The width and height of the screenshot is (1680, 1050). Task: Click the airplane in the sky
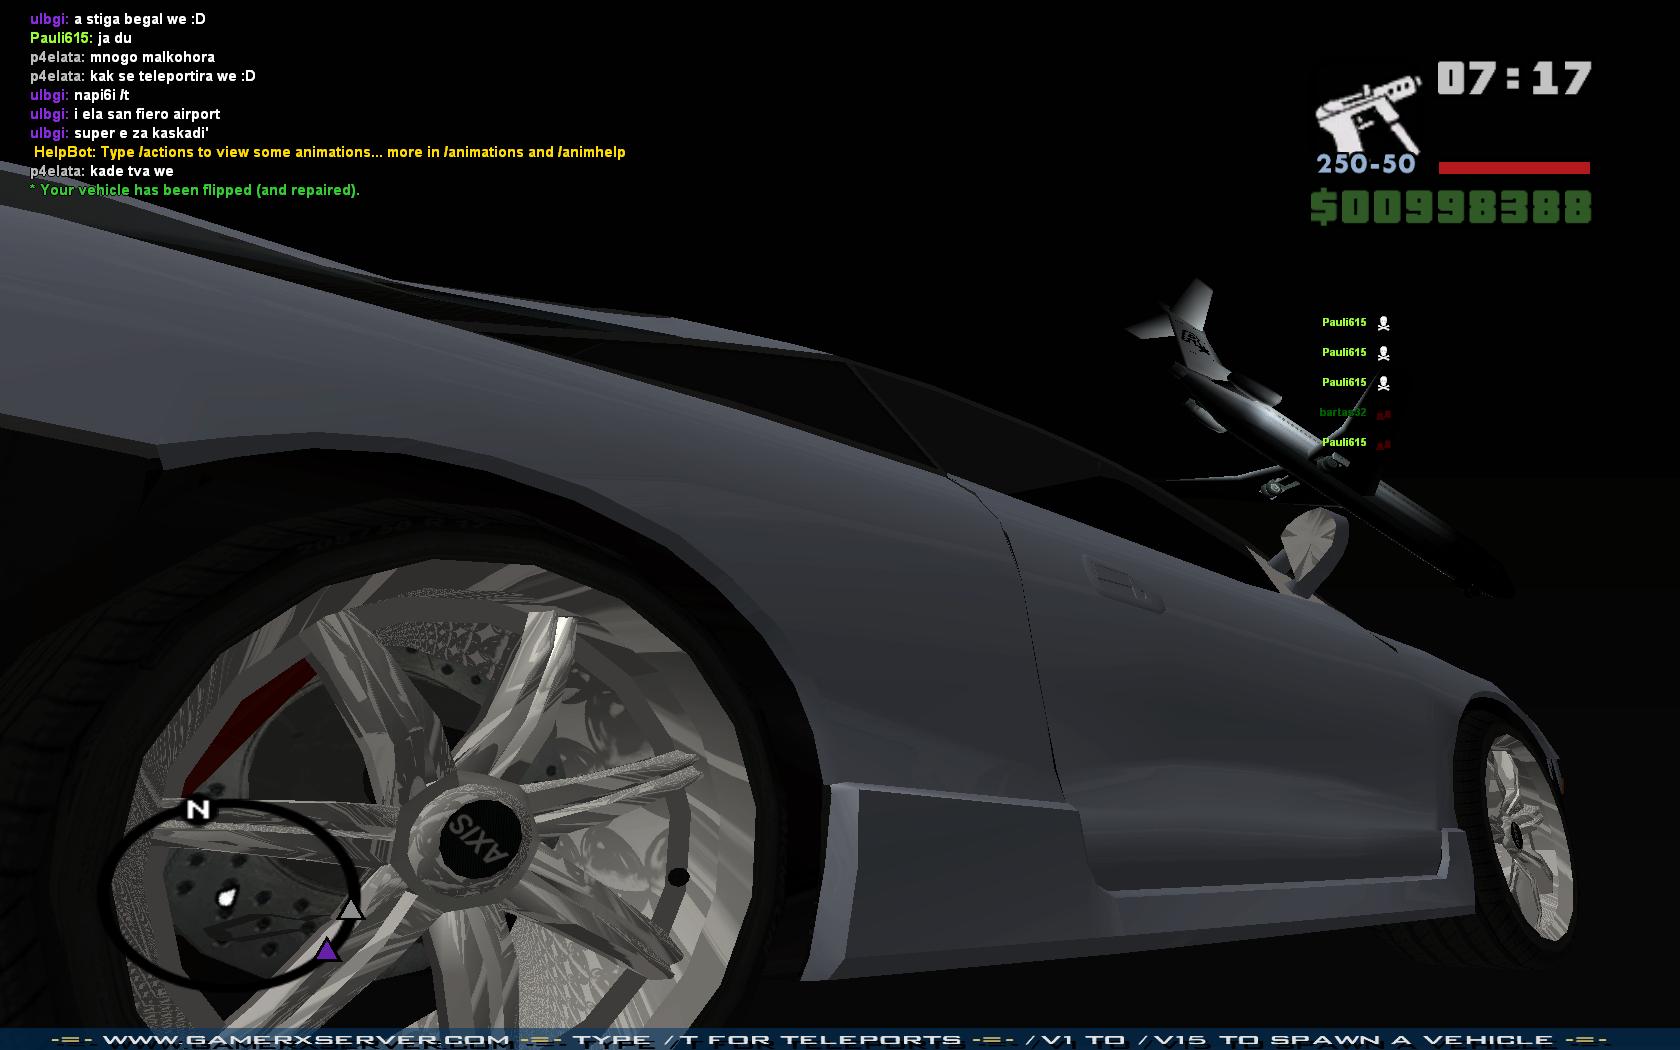(x=1320, y=440)
